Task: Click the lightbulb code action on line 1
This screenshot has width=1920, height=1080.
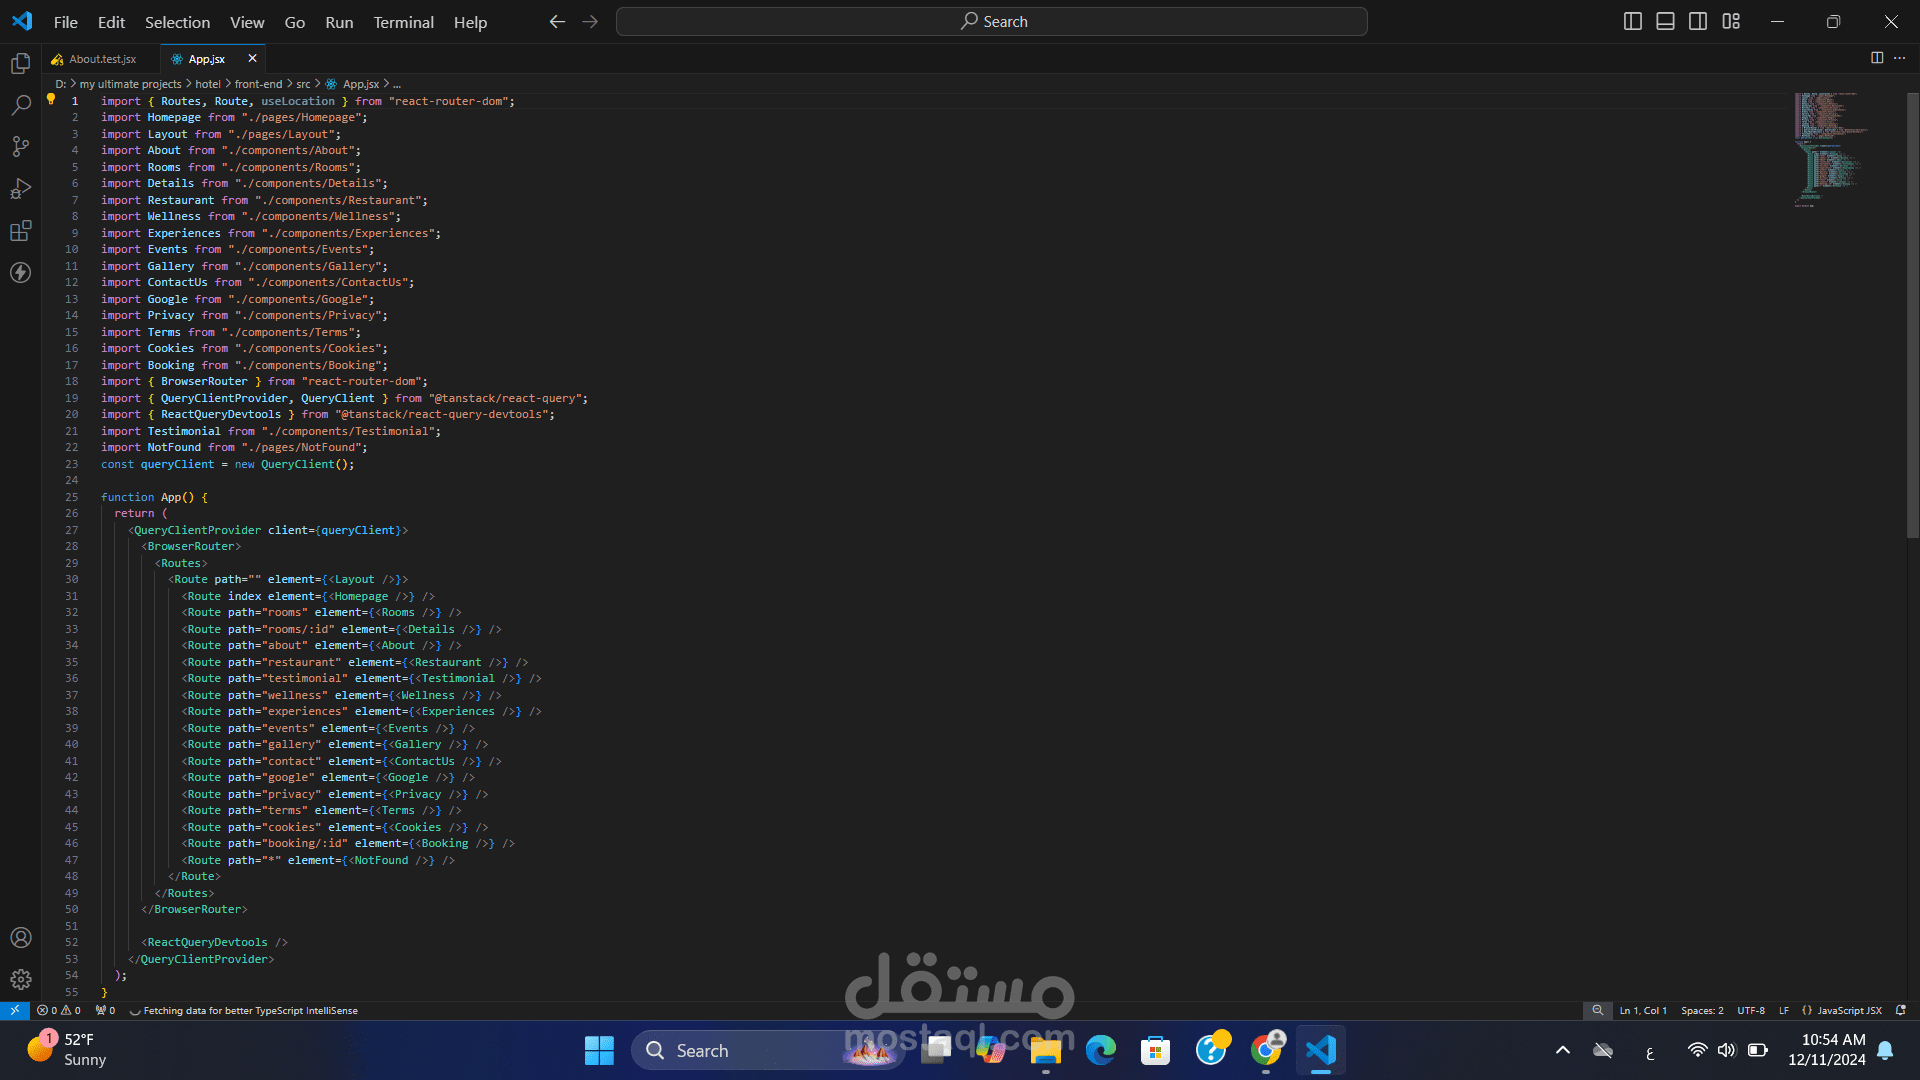Action: coord(51,99)
